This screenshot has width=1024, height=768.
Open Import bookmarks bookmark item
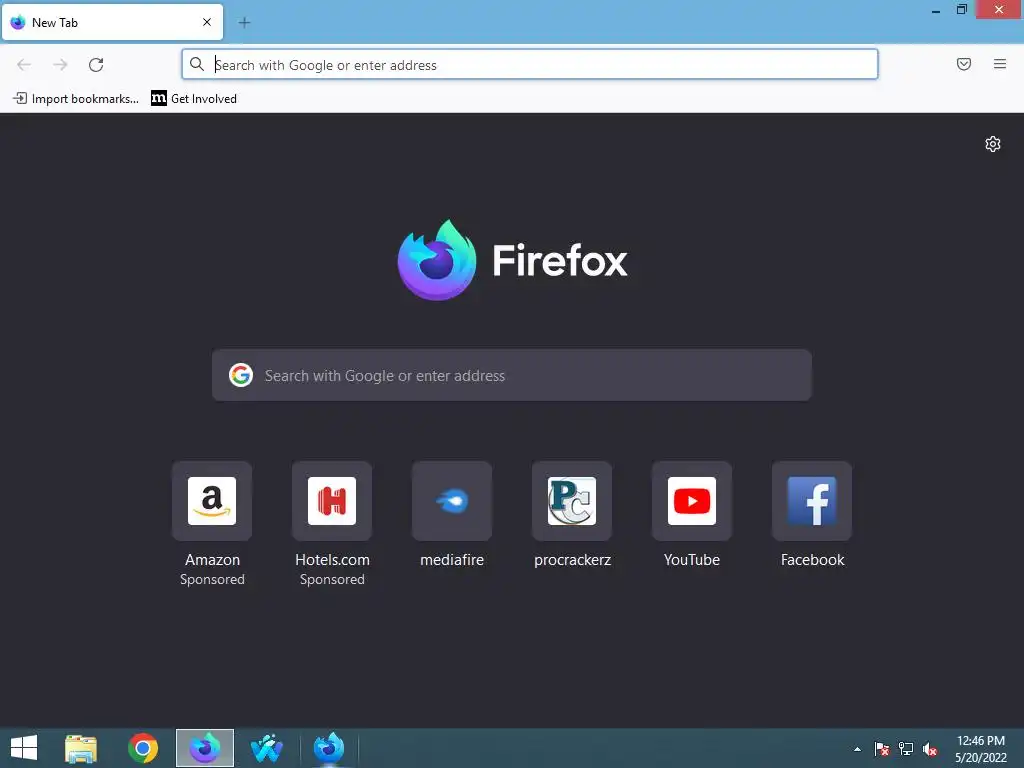click(76, 99)
